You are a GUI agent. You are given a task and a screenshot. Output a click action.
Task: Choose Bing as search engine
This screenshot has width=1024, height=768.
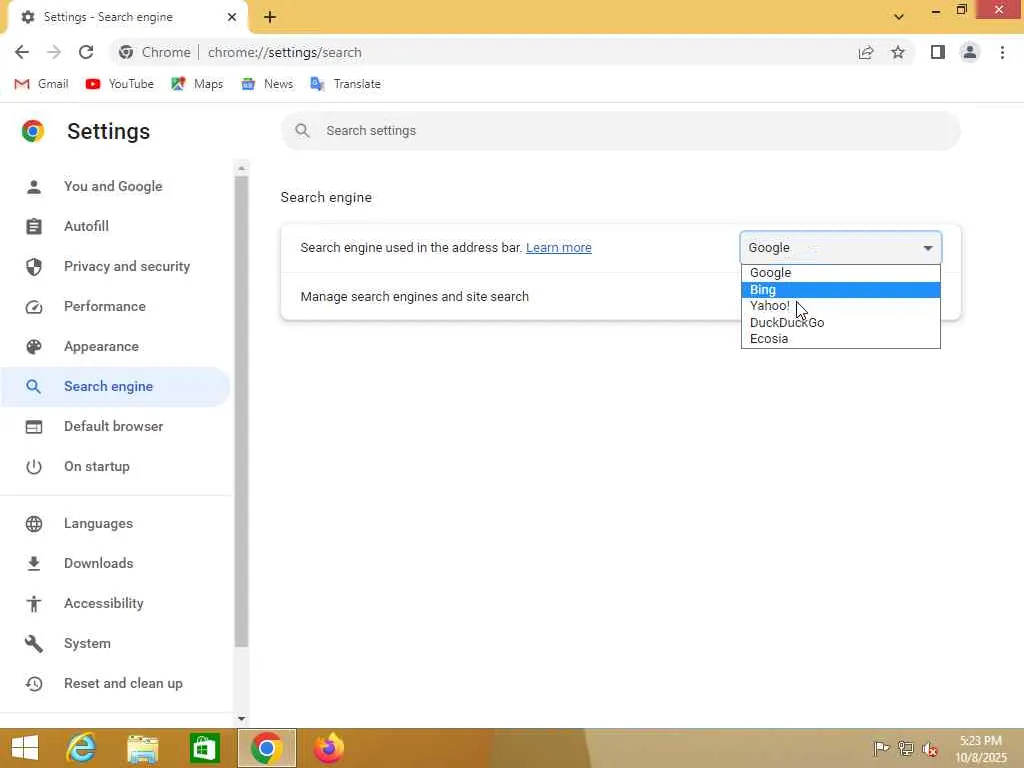point(840,290)
